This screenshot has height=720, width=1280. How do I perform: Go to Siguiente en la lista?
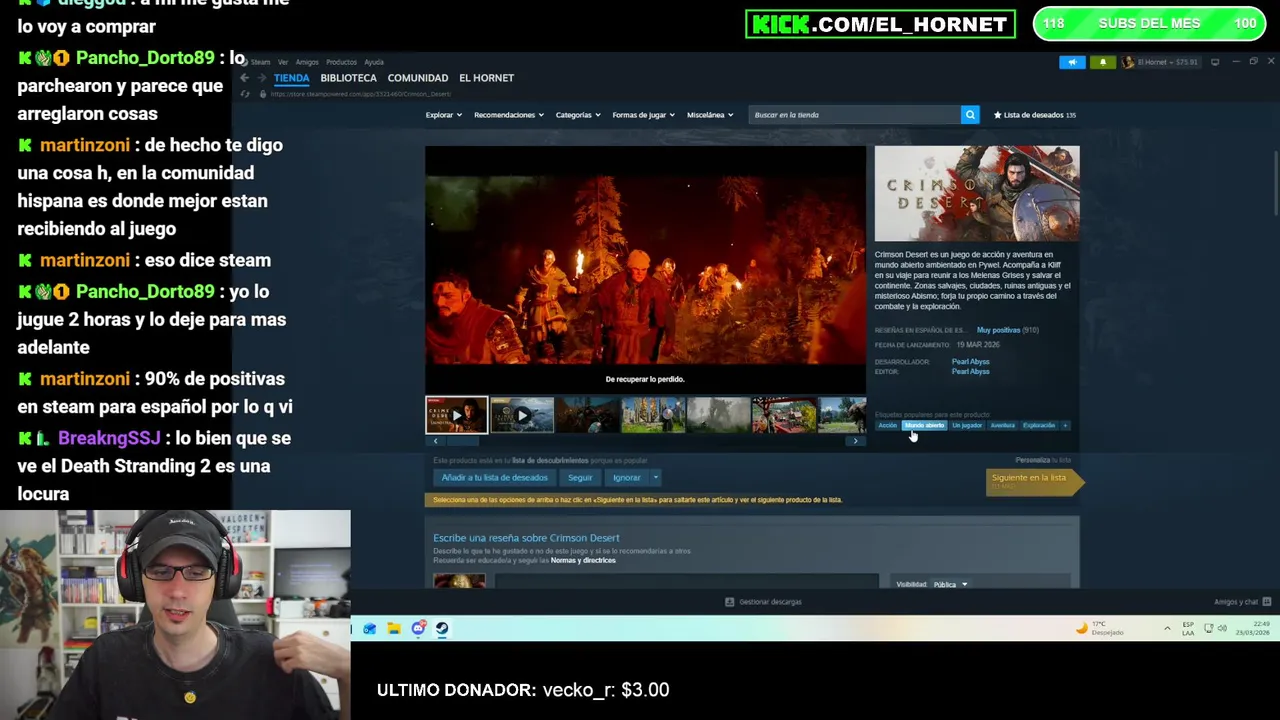coord(1034,481)
